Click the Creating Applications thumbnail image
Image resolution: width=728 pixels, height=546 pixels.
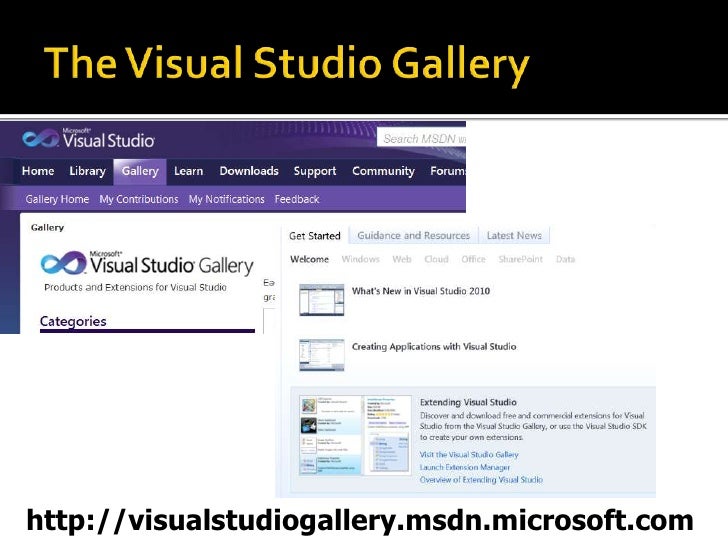pos(321,355)
